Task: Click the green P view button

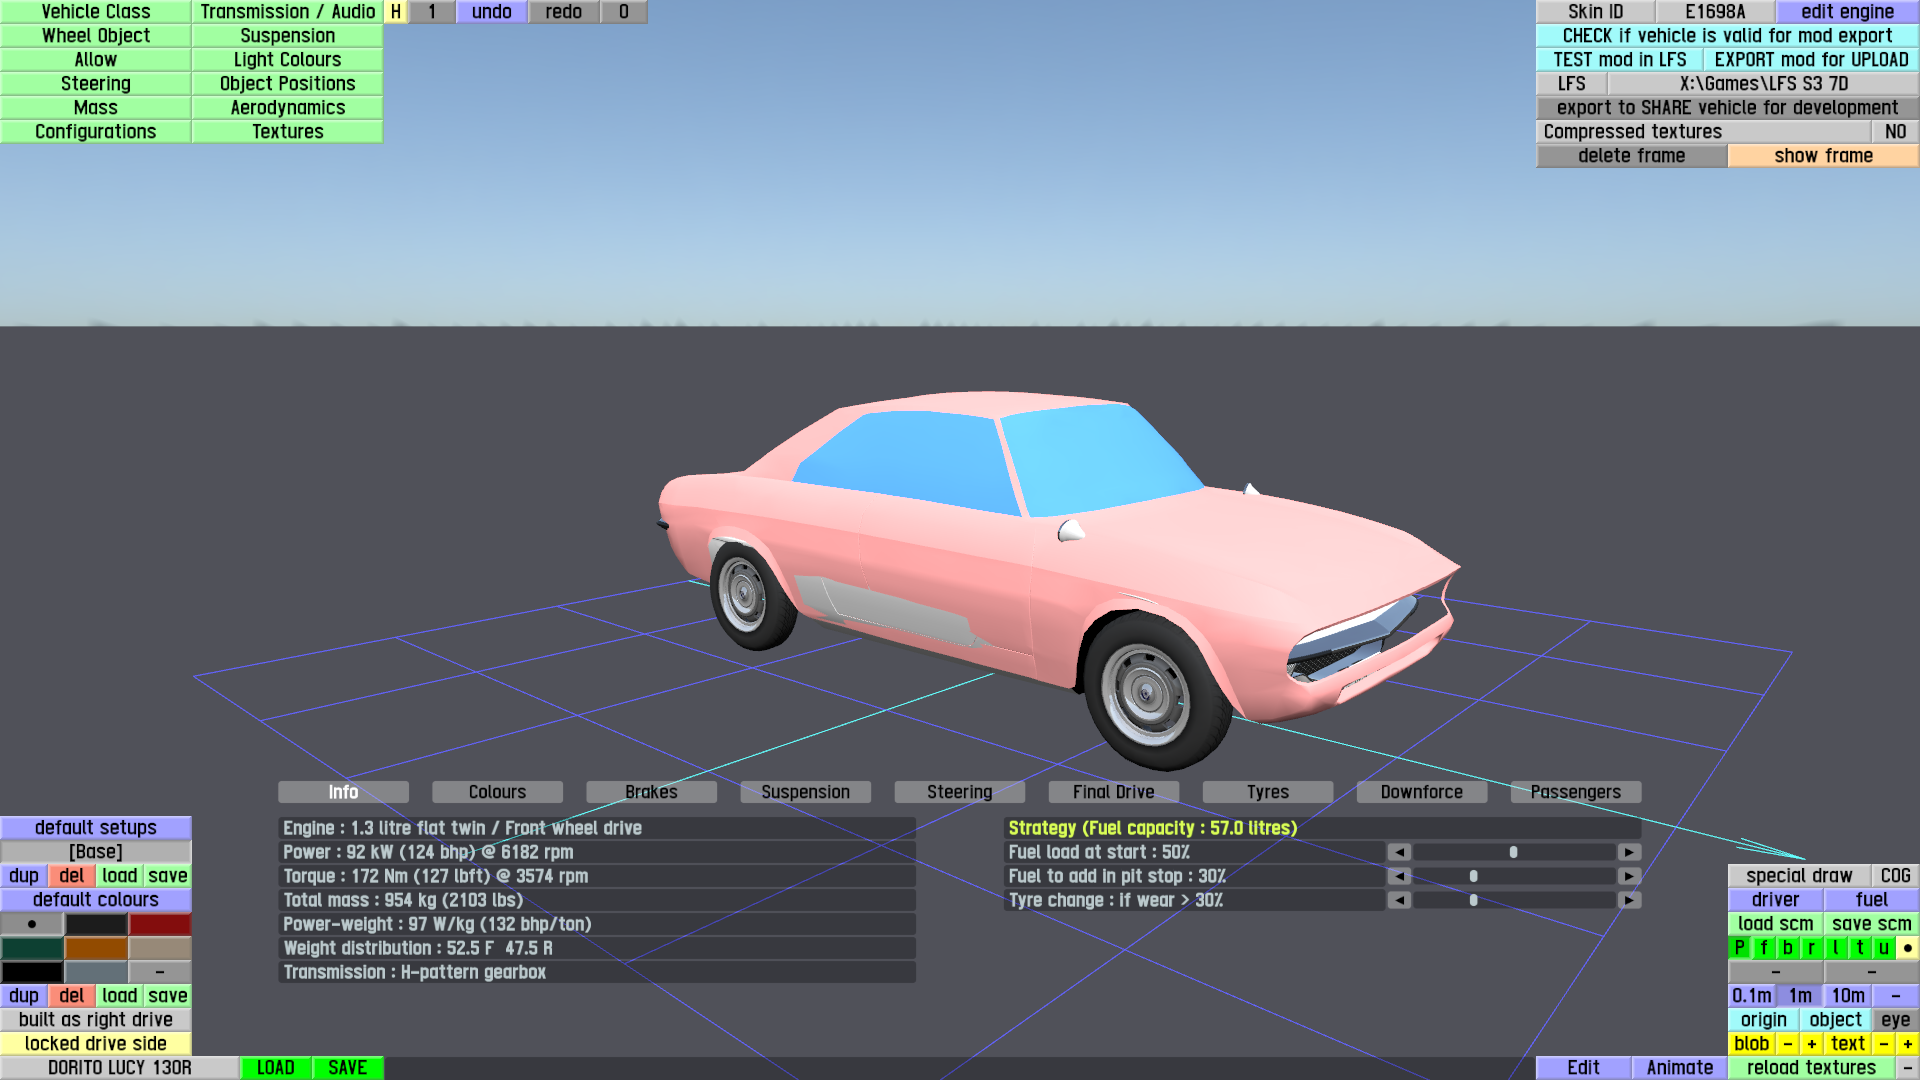Action: pyautogui.click(x=1739, y=948)
